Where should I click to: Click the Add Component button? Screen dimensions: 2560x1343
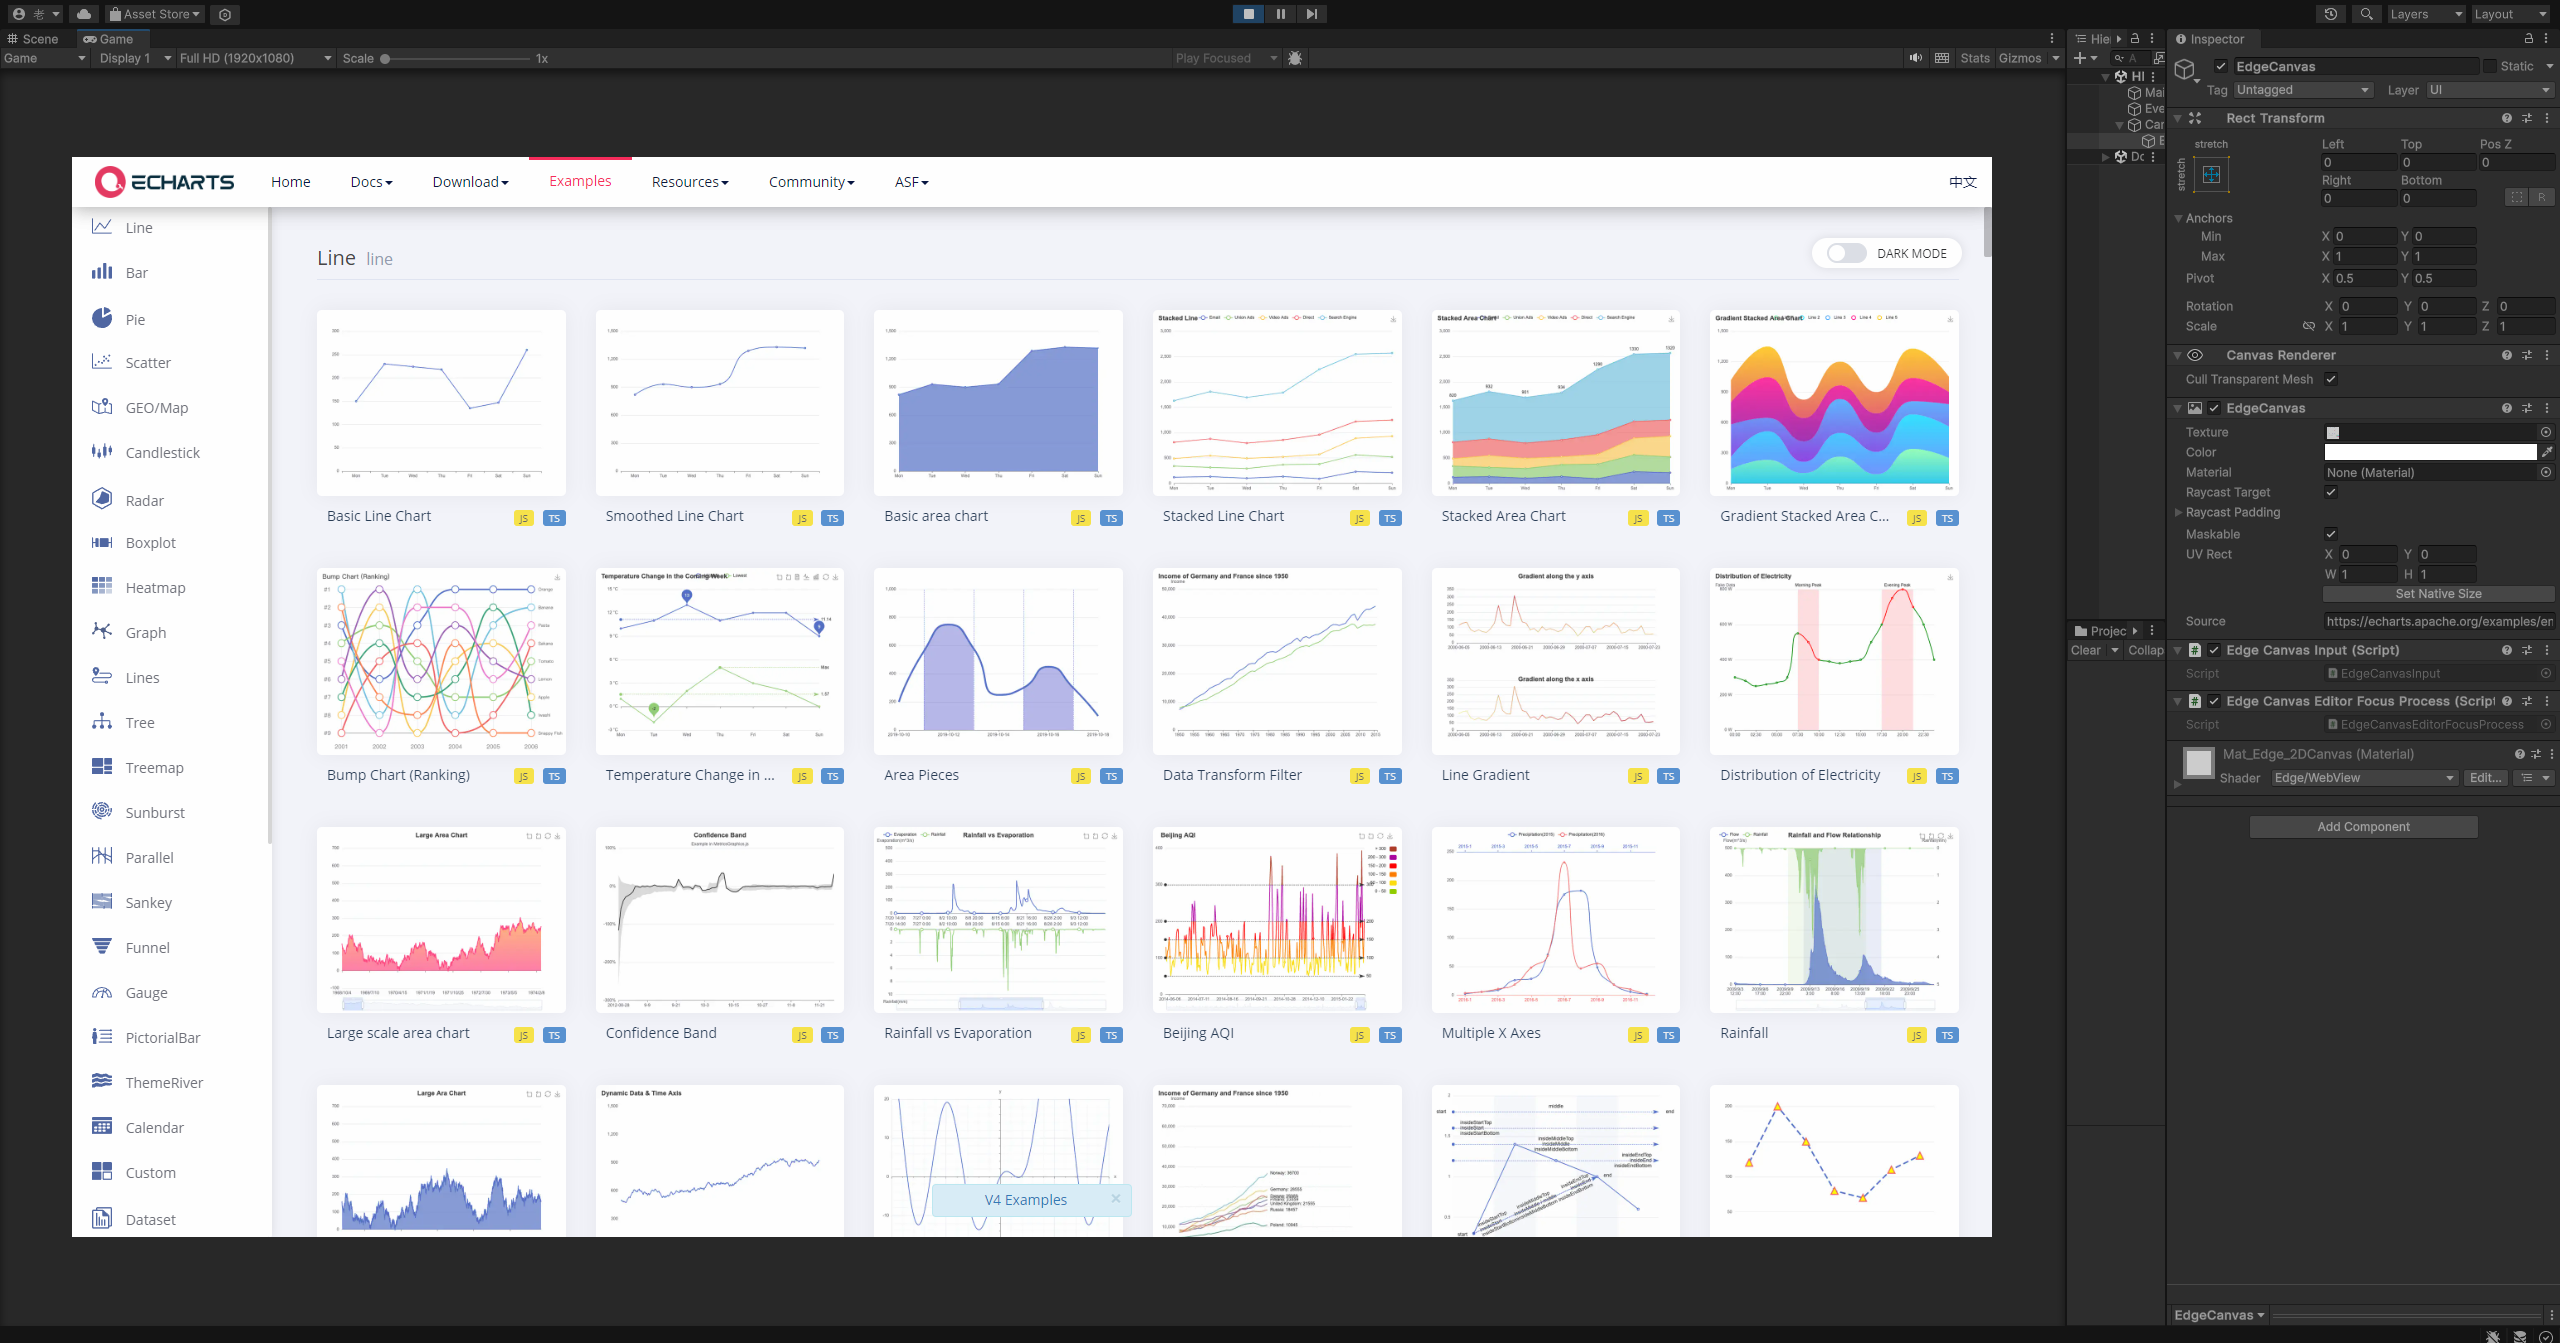pos(2363,827)
